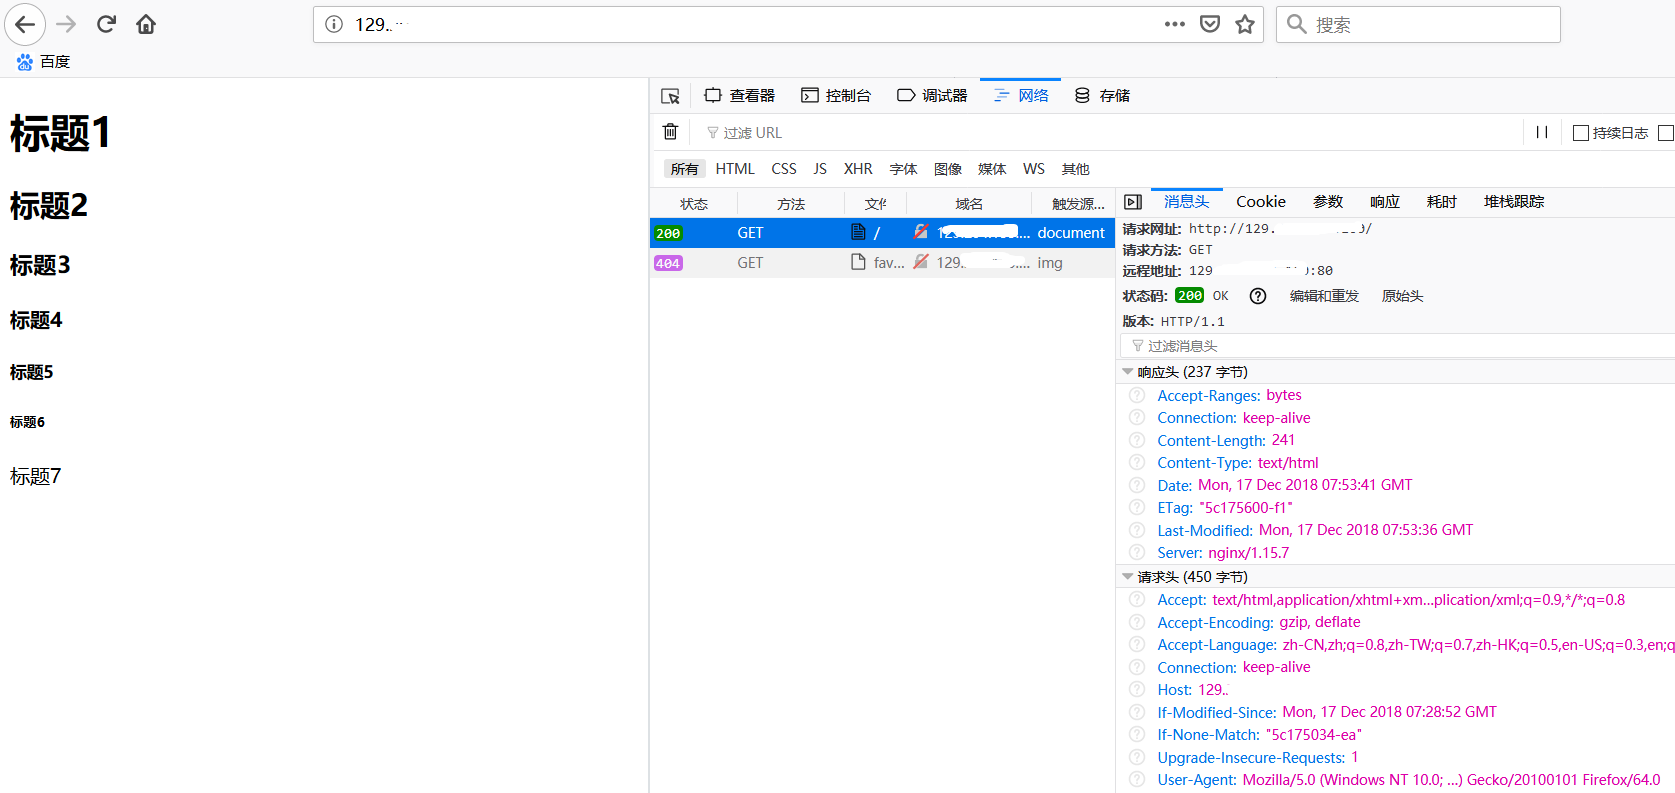
Task: Select the 404 GET favicon request row
Action: pos(882,263)
